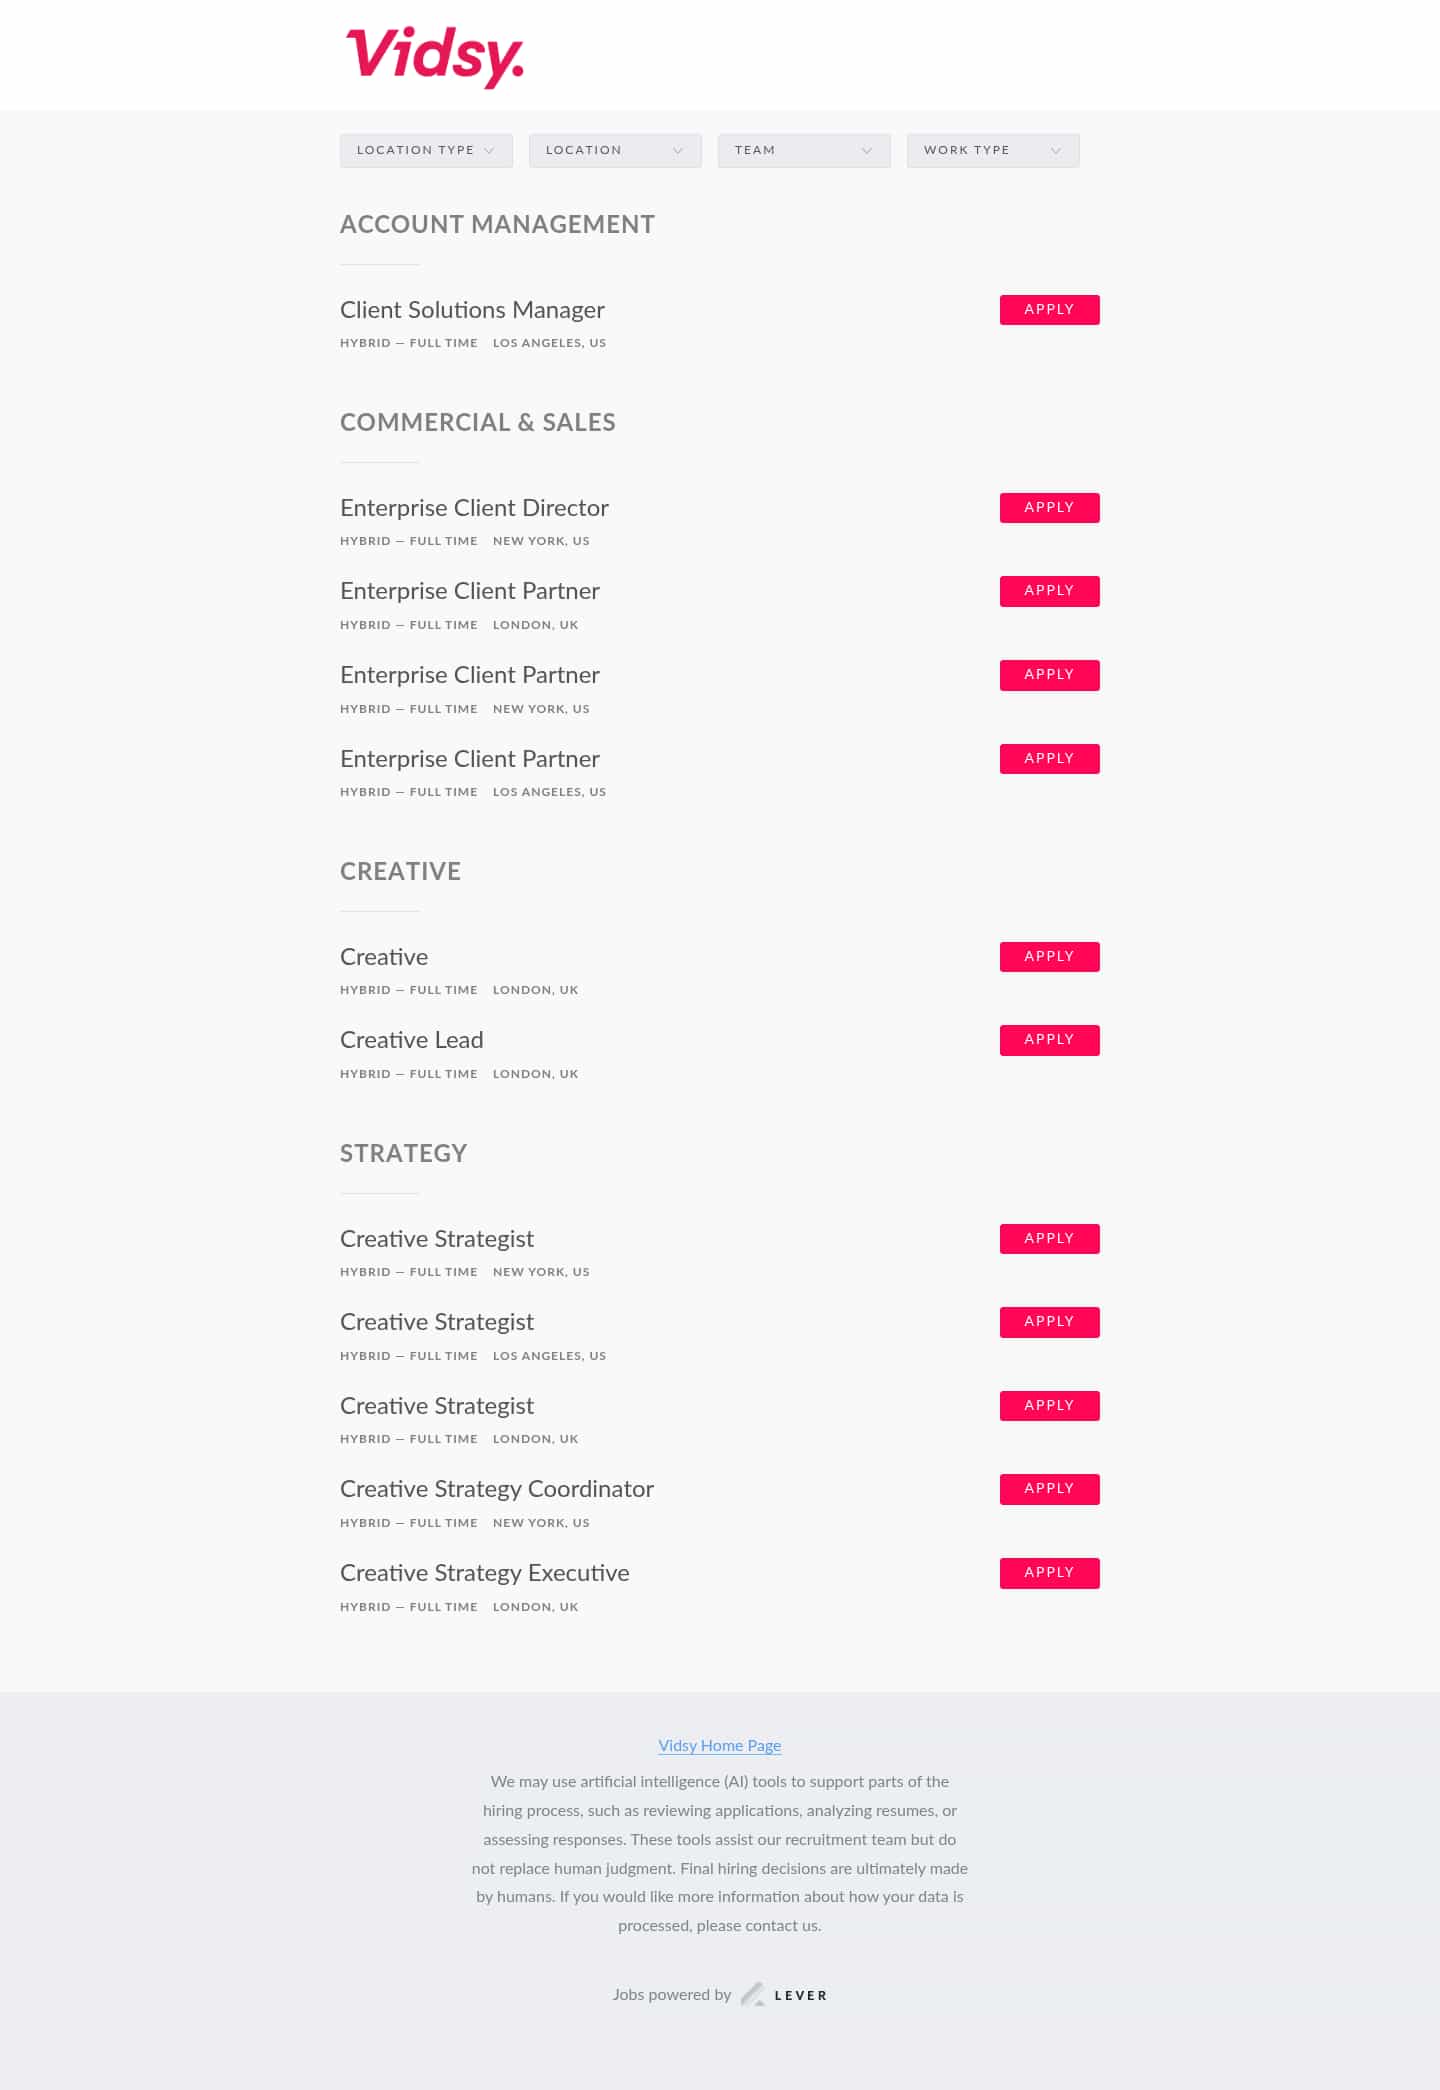
Task: Open the Location Type filter dropdown
Action: 426,150
